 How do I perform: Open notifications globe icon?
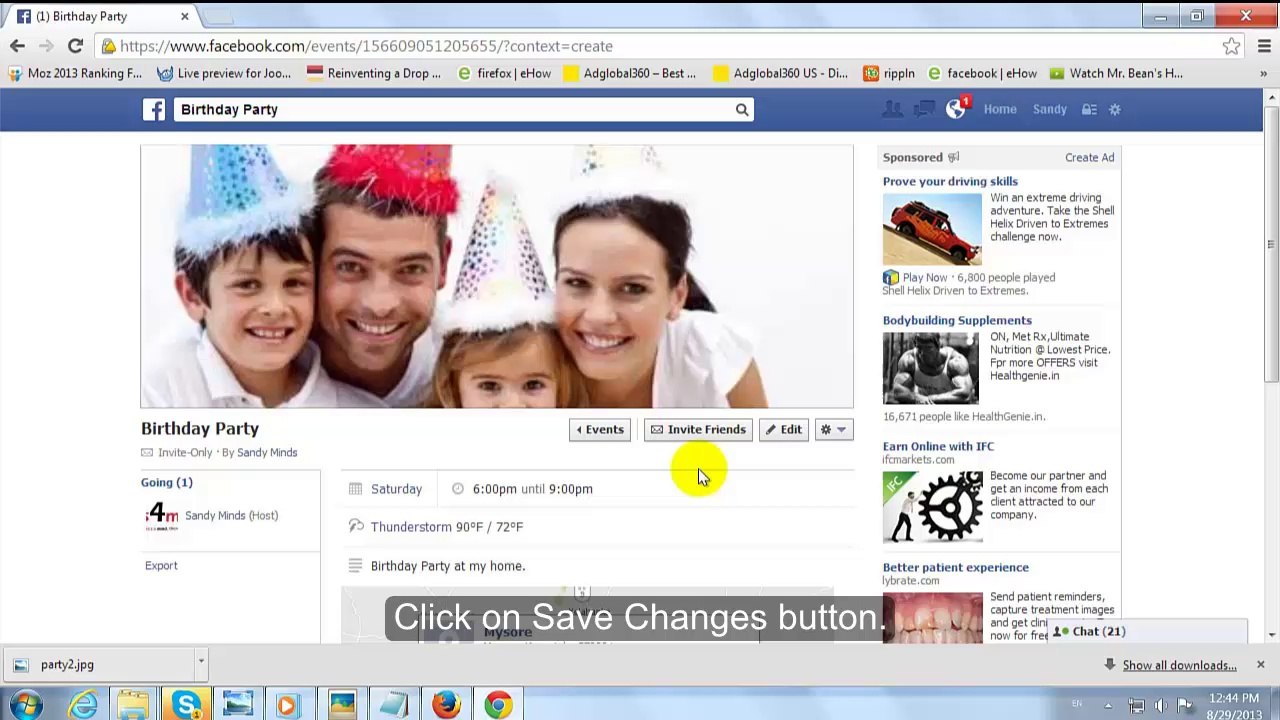pyautogui.click(x=956, y=109)
